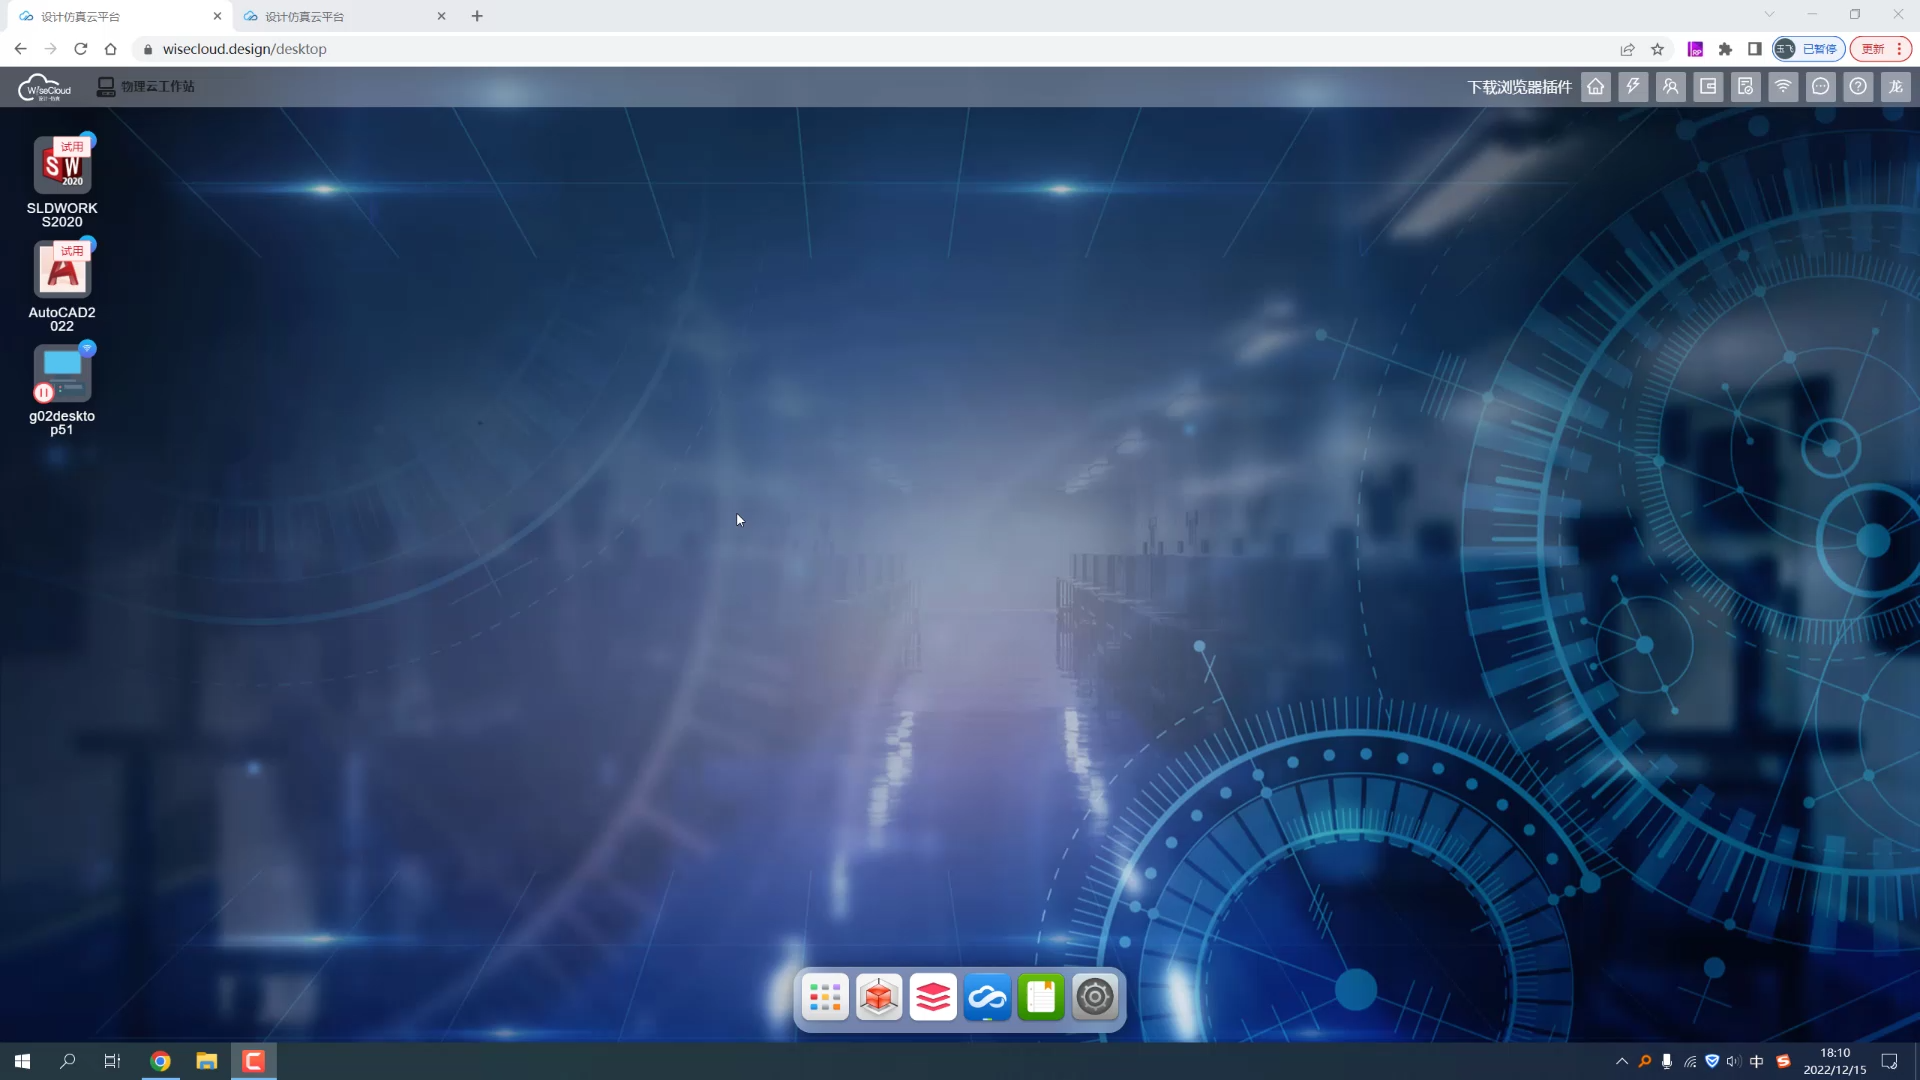Click the share page icon in address bar
1920x1080 pixels.
coord(1628,49)
